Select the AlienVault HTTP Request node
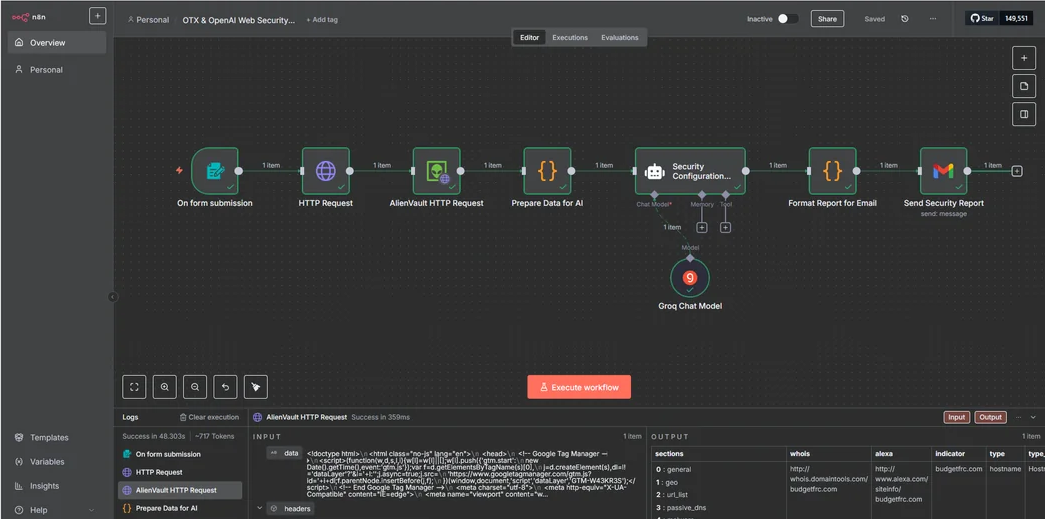The image size is (1045, 519). point(437,171)
